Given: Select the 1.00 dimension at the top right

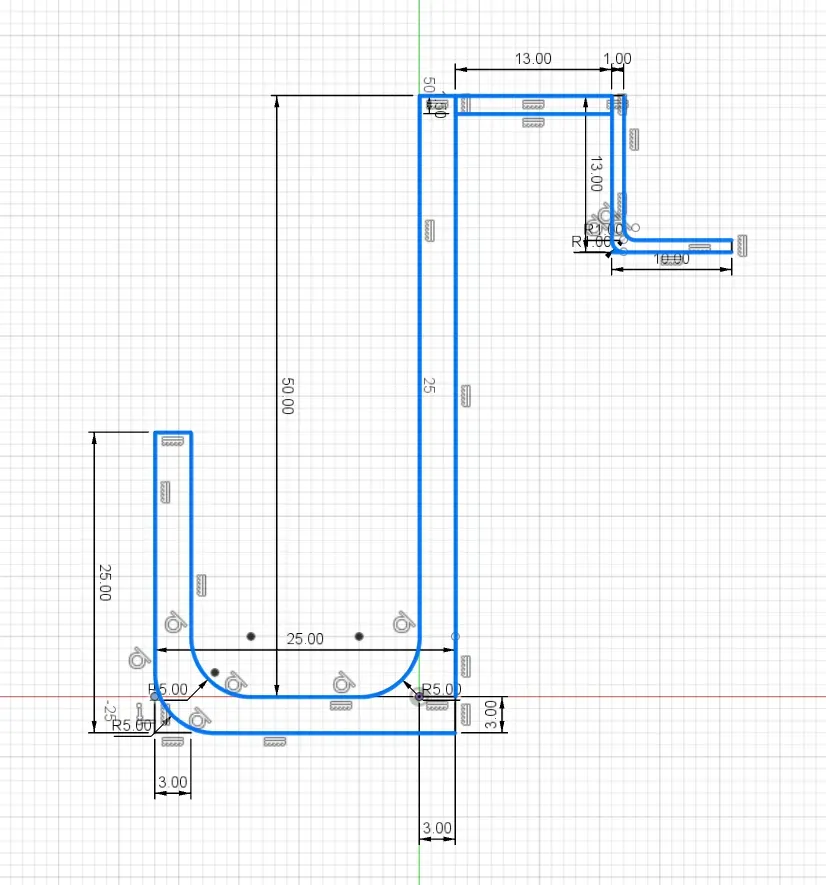Looking at the screenshot, I should (618, 59).
